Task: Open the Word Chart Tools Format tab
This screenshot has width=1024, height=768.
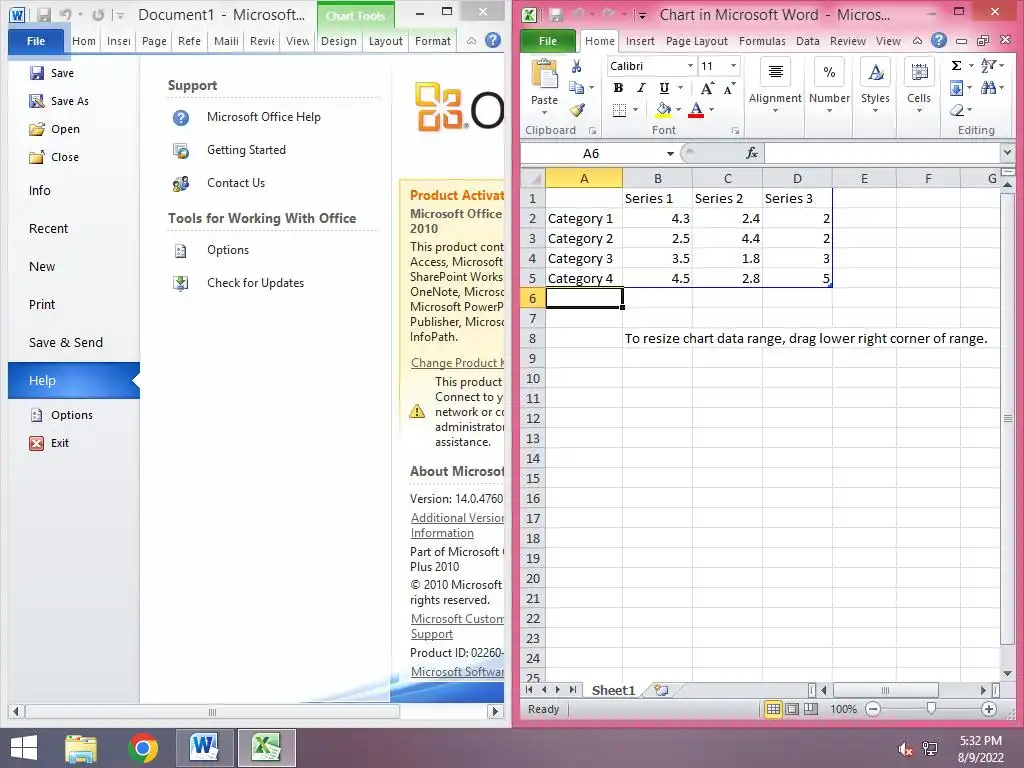Action: 433,41
